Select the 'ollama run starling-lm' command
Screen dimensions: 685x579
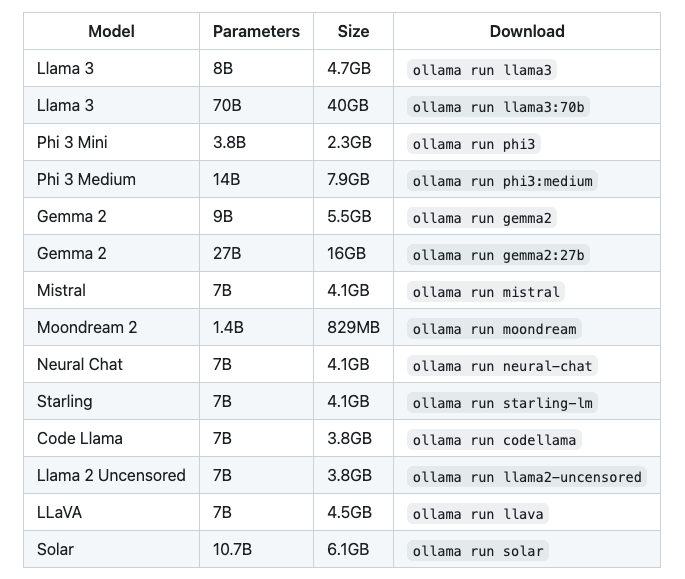(x=502, y=402)
